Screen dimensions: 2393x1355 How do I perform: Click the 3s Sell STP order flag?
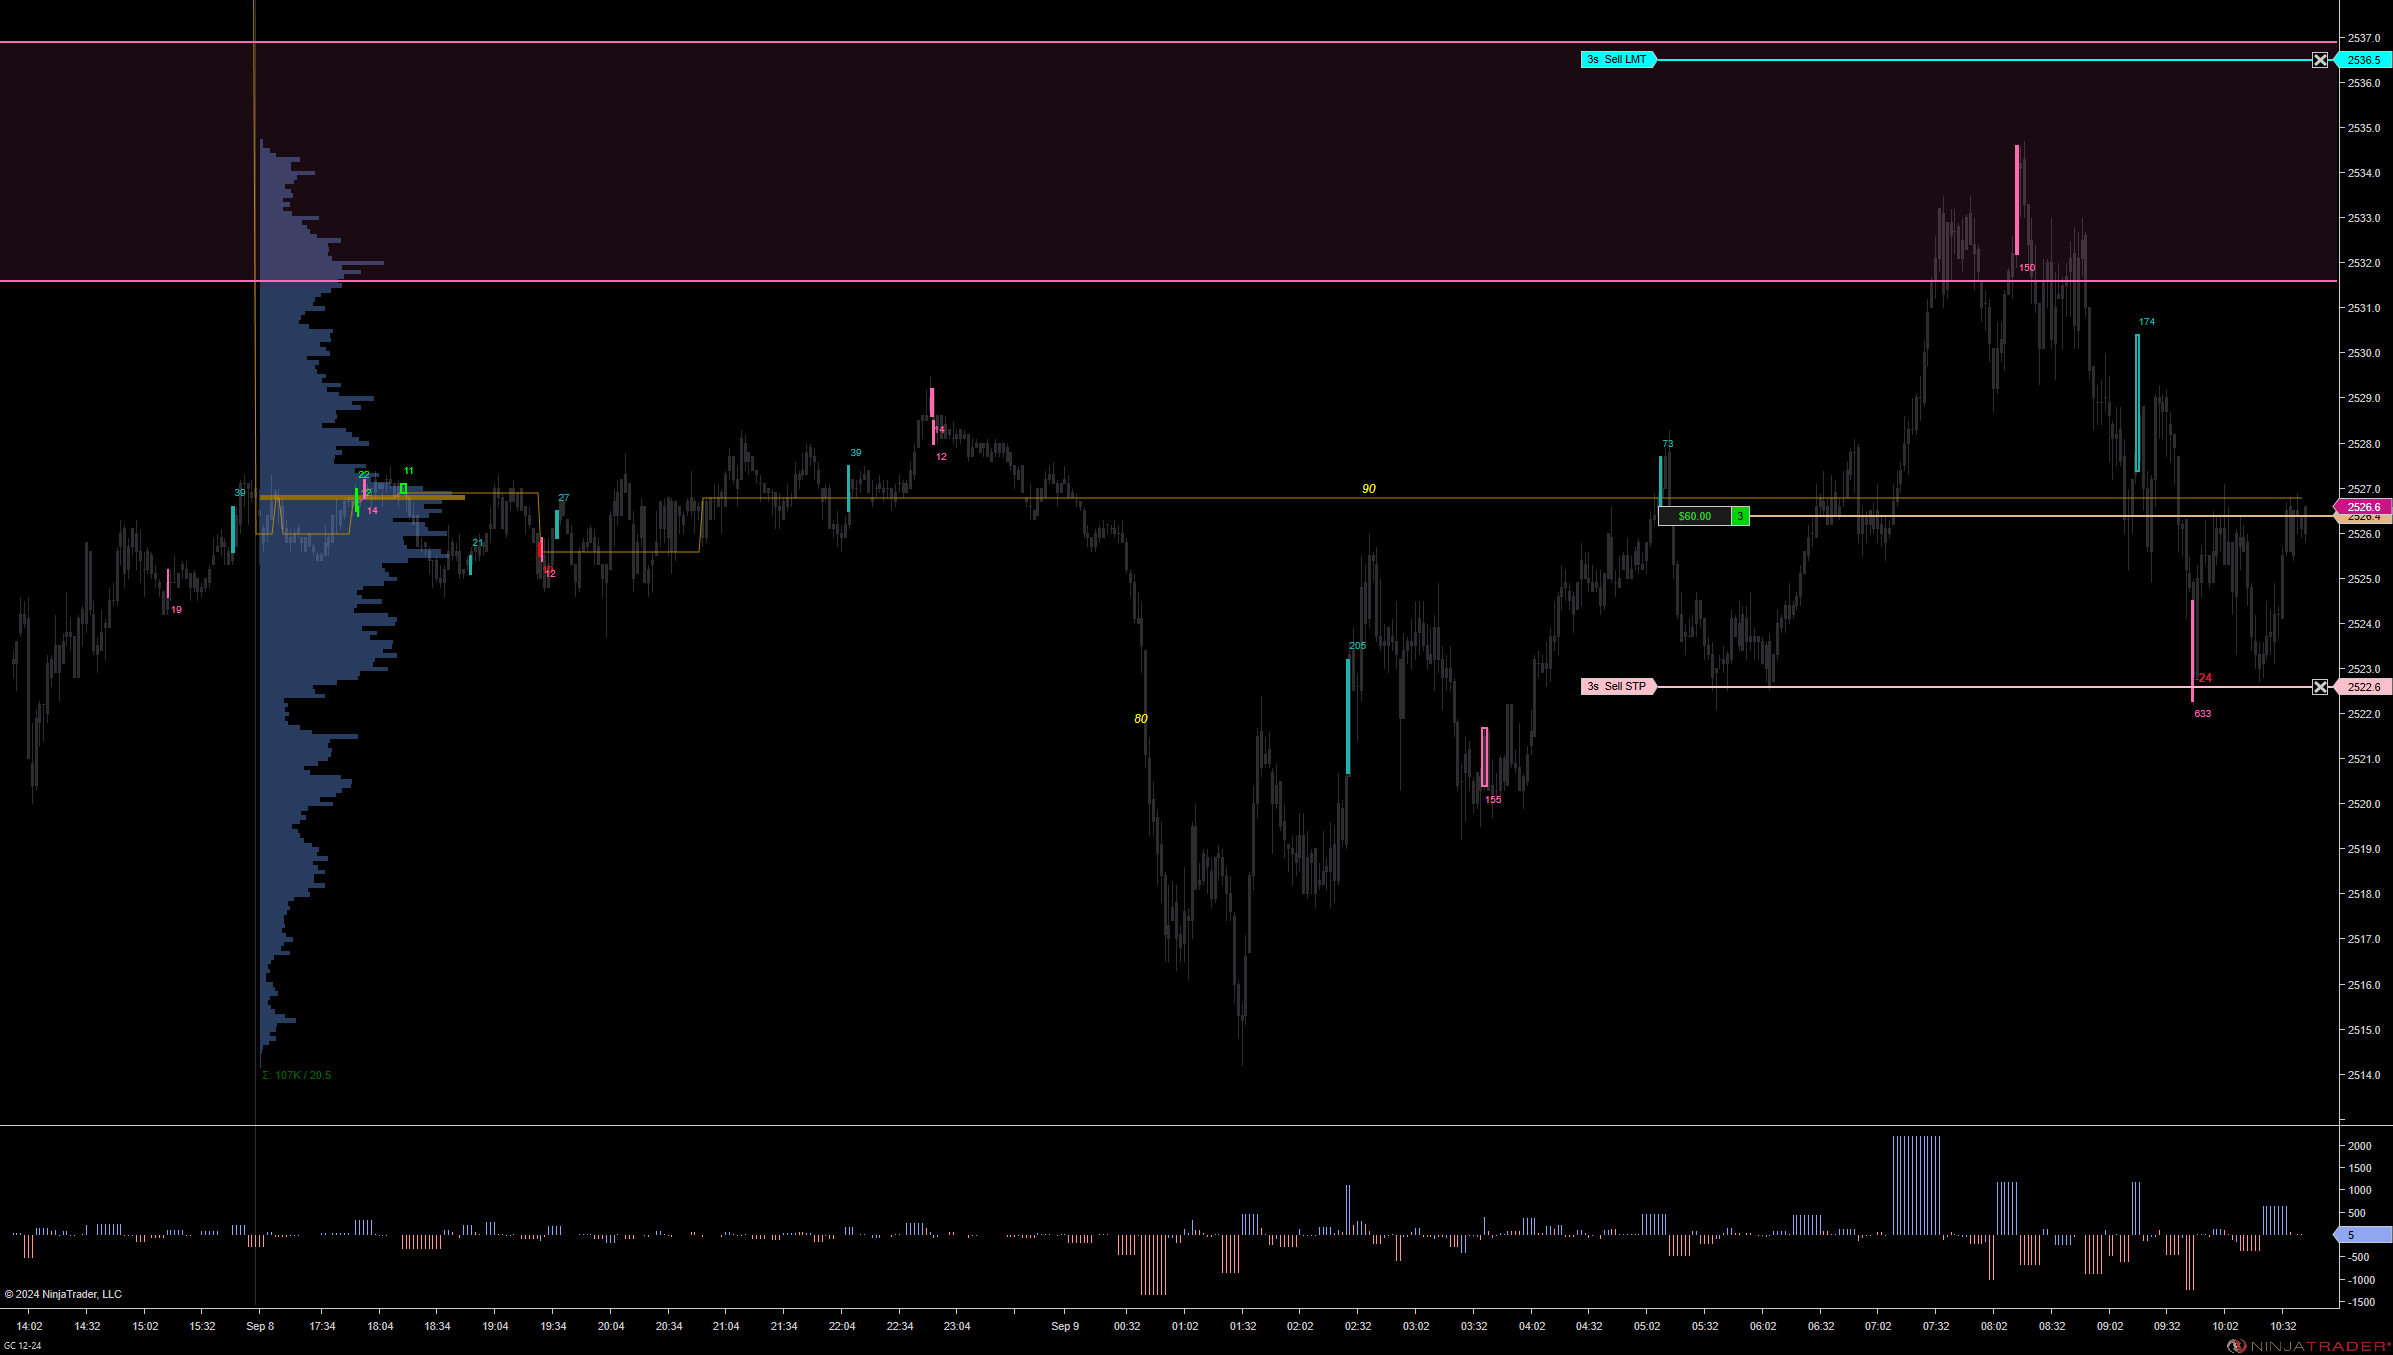click(x=1617, y=686)
